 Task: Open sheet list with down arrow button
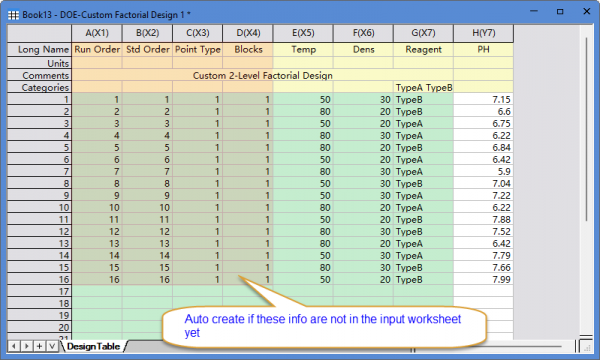click(x=52, y=346)
